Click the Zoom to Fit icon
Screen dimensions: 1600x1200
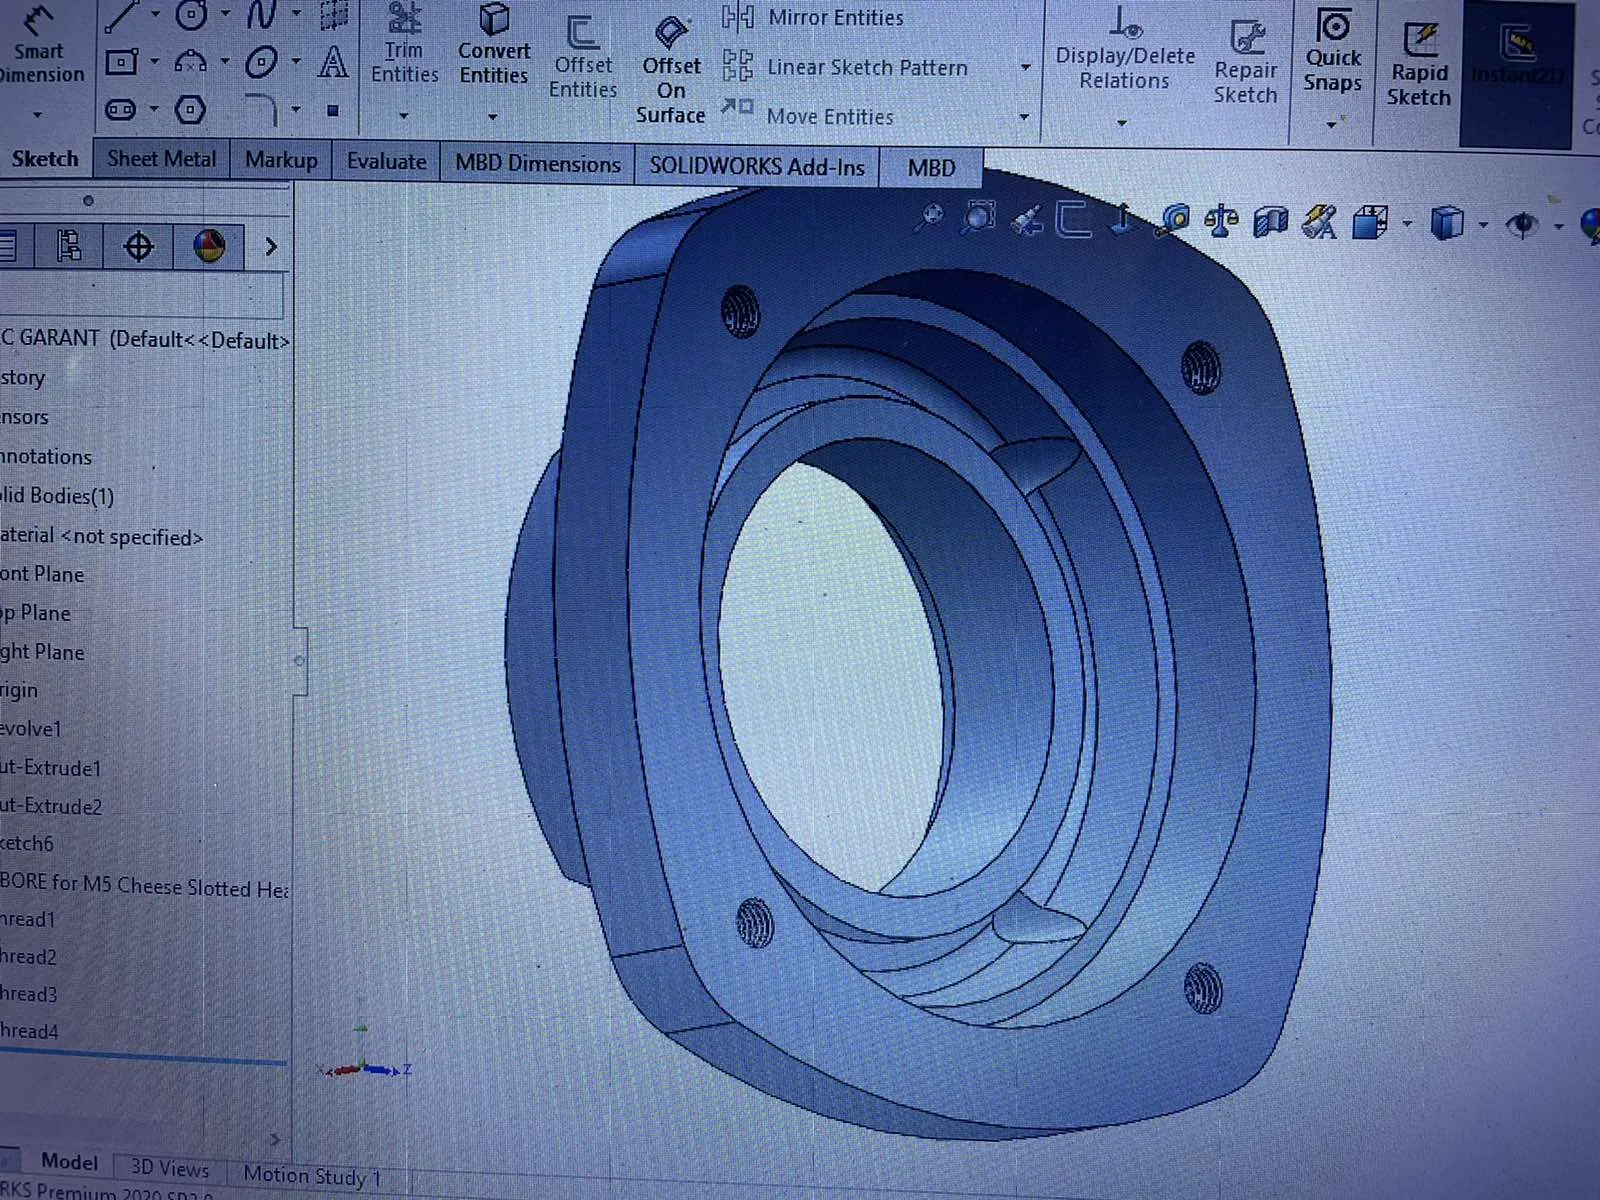coord(931,217)
